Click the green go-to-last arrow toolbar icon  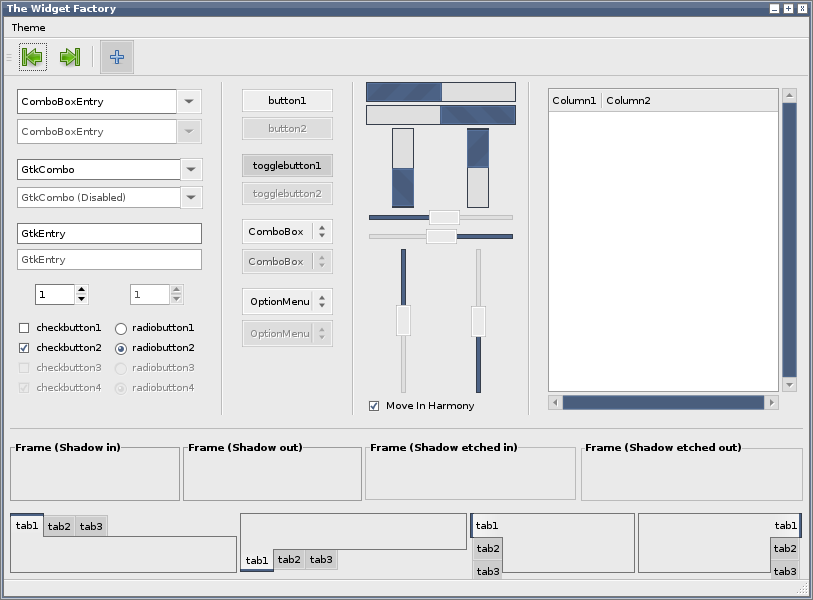(70, 57)
